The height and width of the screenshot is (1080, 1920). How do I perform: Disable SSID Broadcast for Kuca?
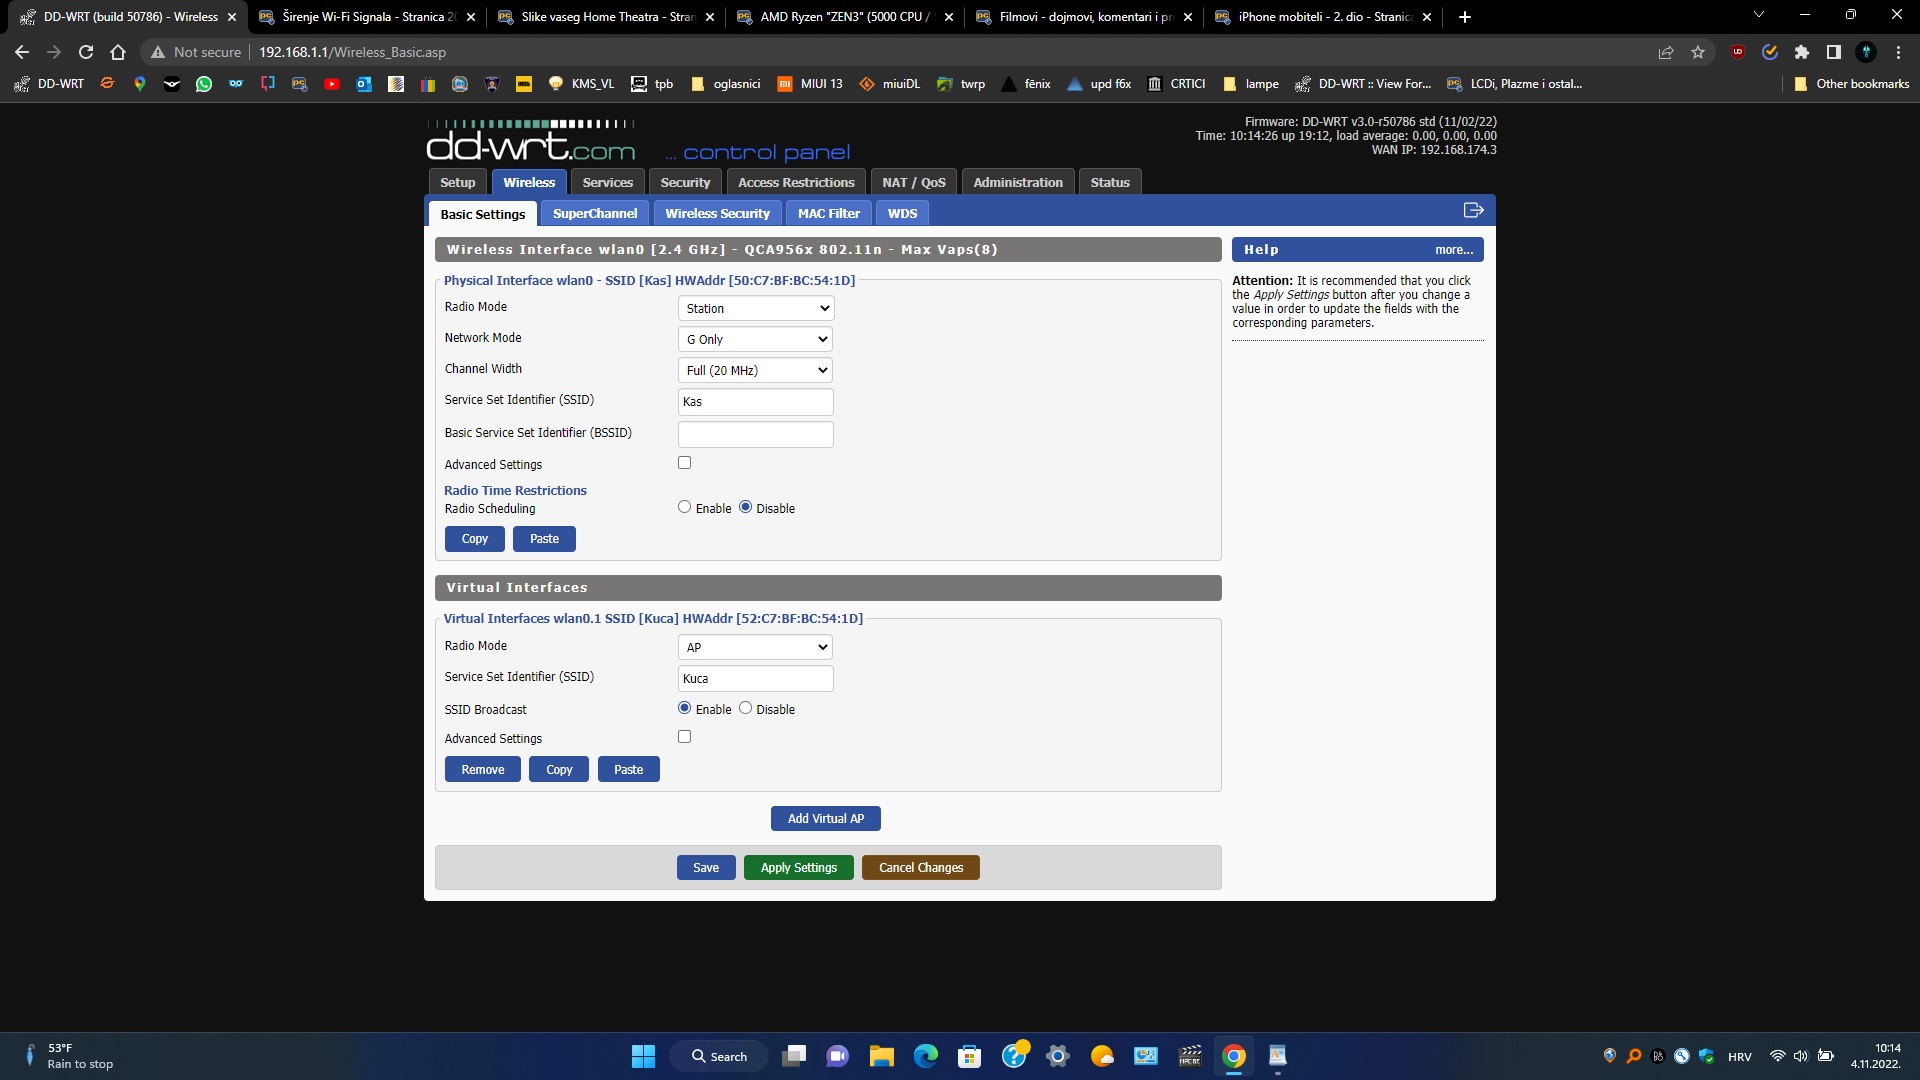click(x=746, y=708)
